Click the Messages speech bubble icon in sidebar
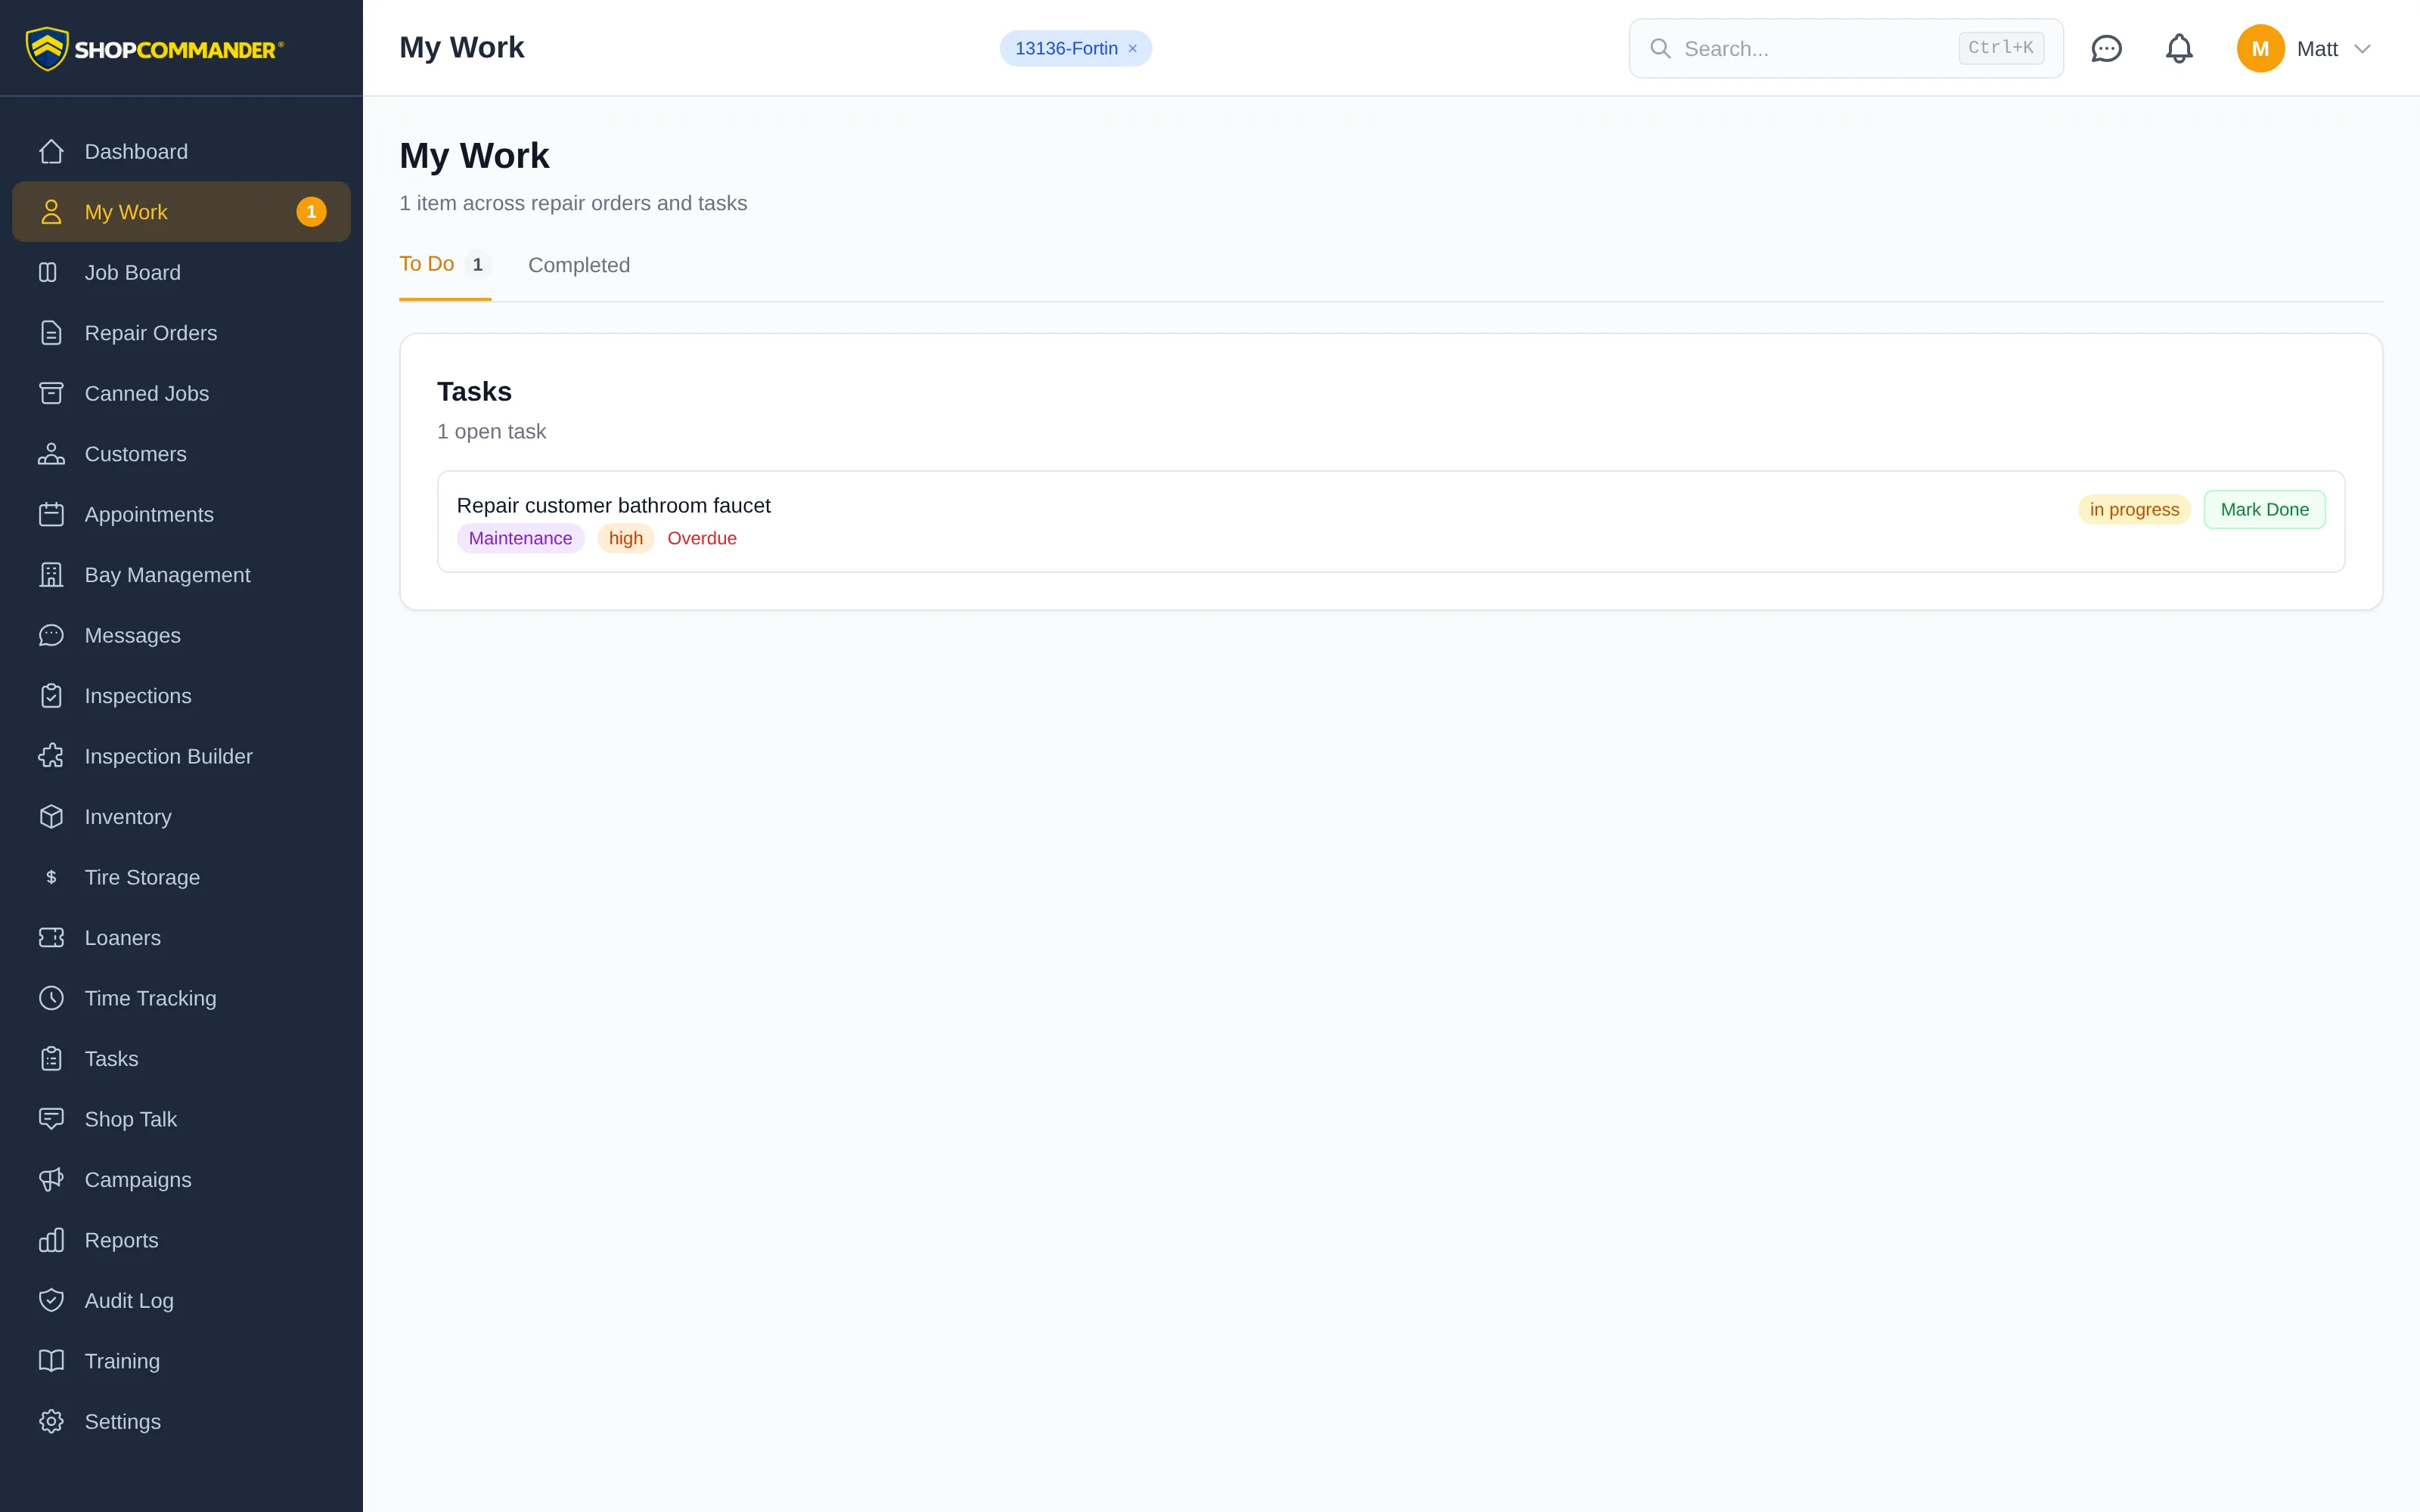This screenshot has height=1512, width=2420. pos(51,636)
